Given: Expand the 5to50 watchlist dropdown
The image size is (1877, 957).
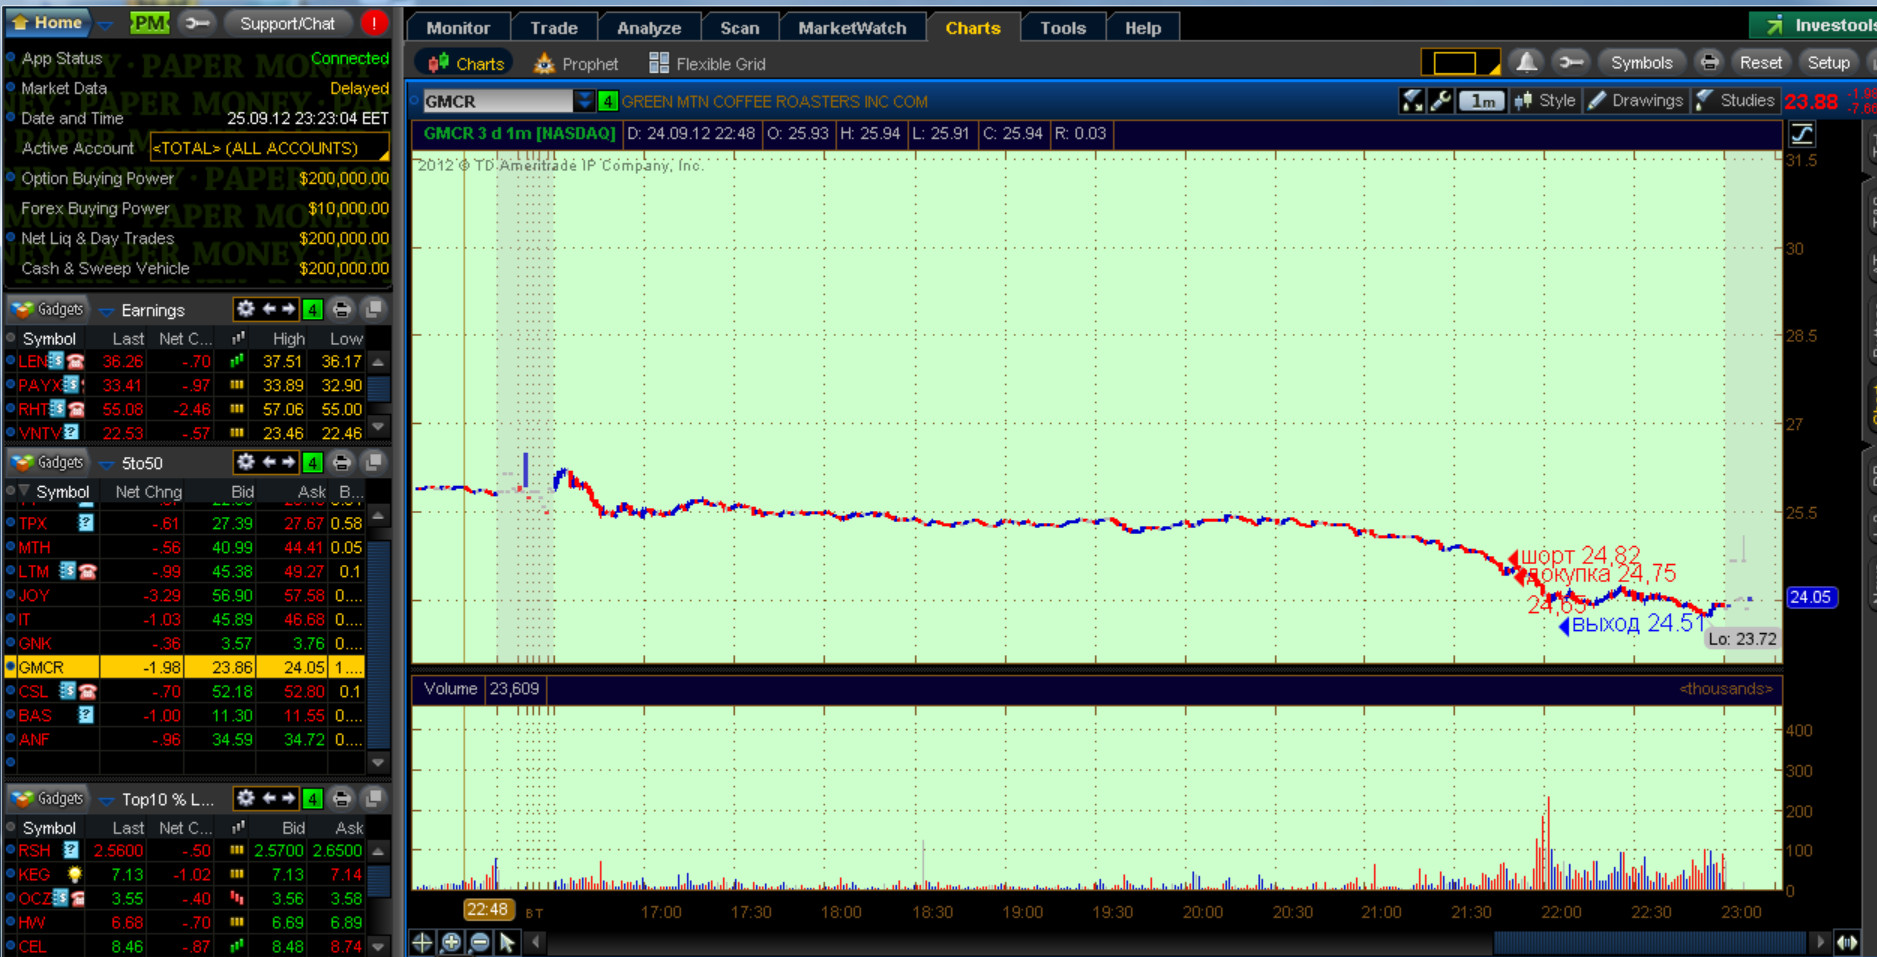Looking at the screenshot, I should coord(106,464).
